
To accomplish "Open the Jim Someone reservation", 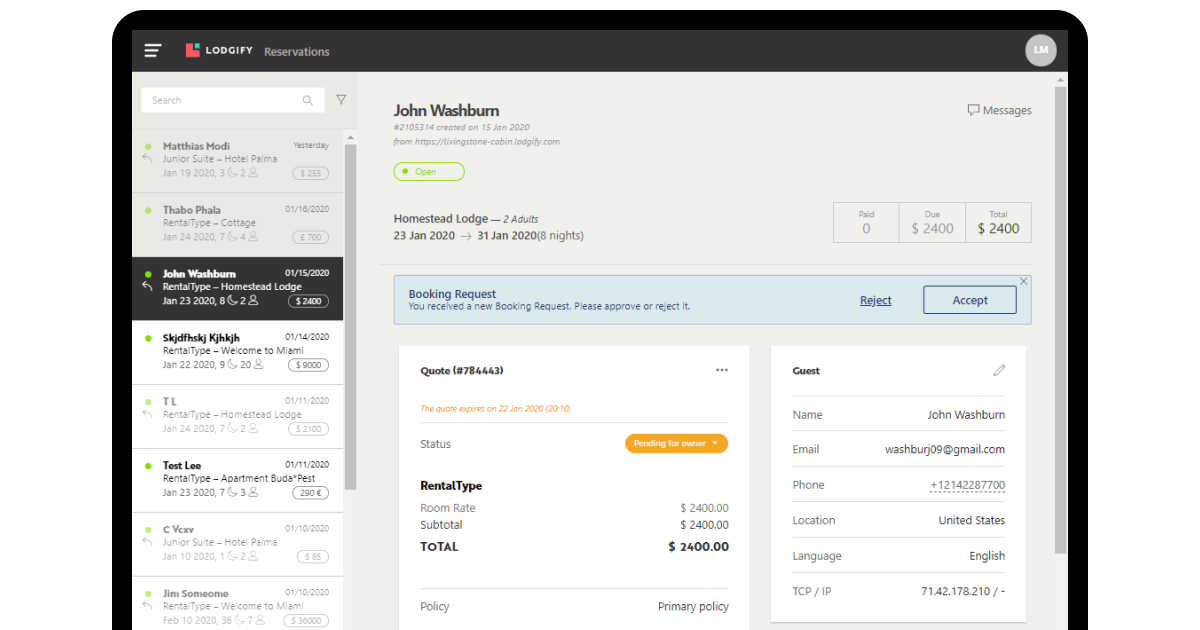I will 237,604.
